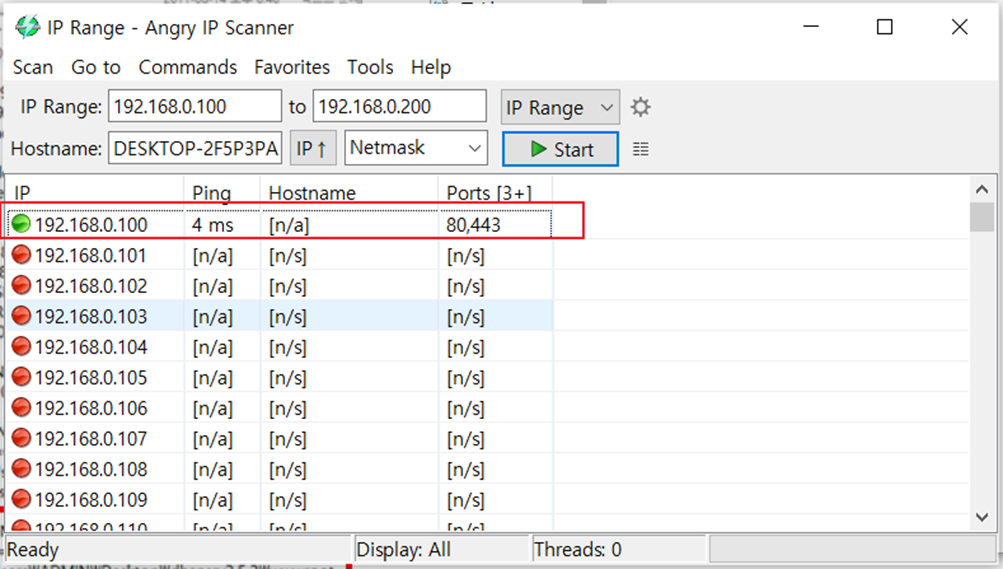Sort by the Ping column header
This screenshot has width=1003, height=569.
click(222, 192)
